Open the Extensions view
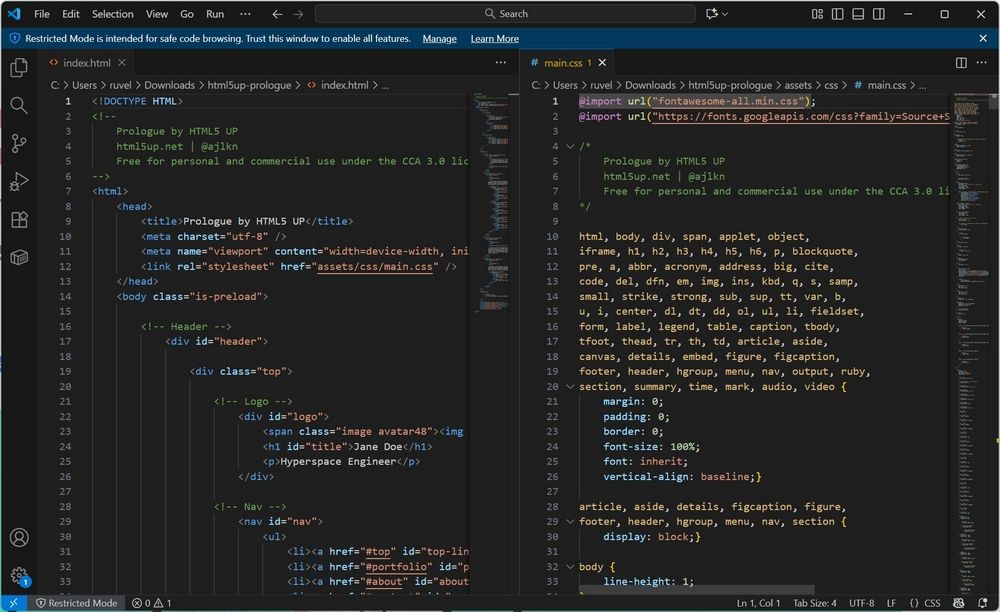The width and height of the screenshot is (1000, 612). click(18, 219)
